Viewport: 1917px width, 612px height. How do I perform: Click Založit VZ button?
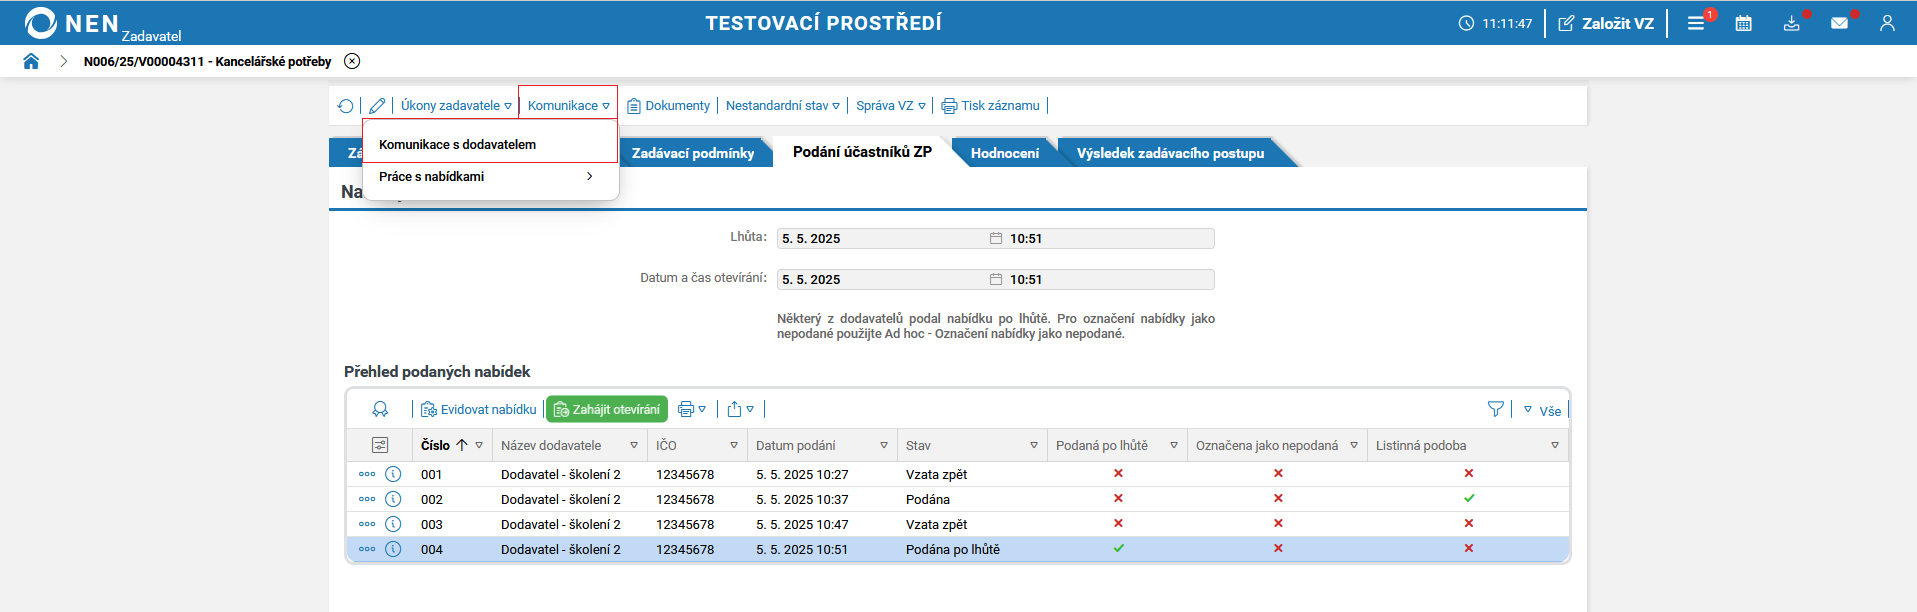click(1606, 23)
